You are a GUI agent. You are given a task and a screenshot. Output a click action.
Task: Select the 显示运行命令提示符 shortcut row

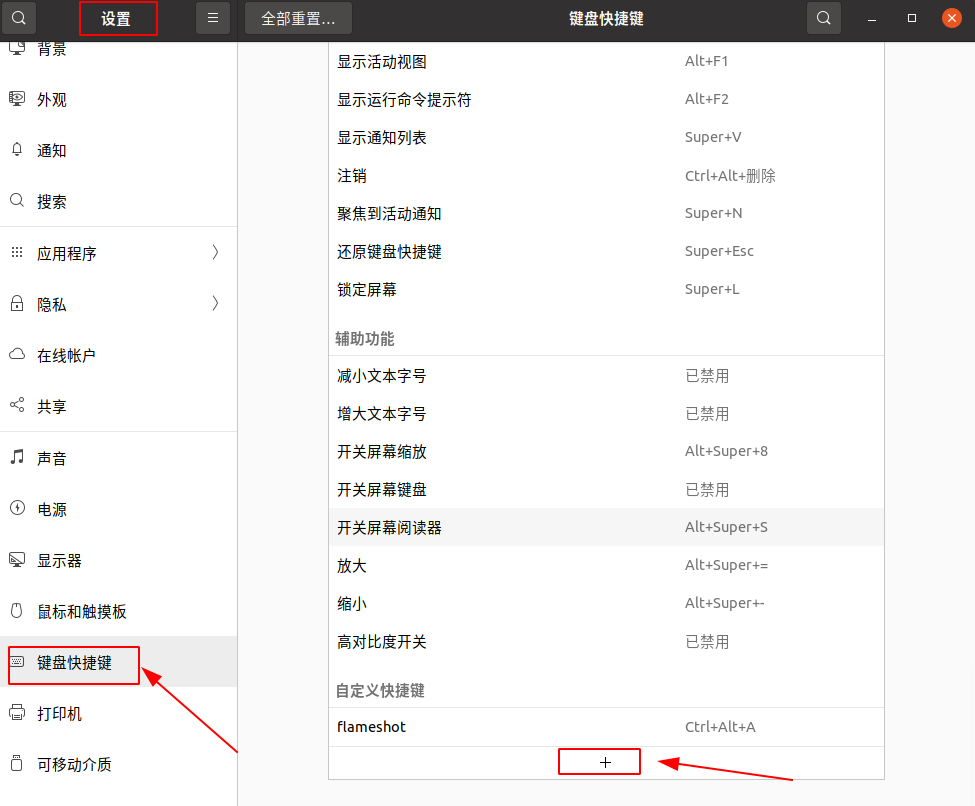click(606, 100)
